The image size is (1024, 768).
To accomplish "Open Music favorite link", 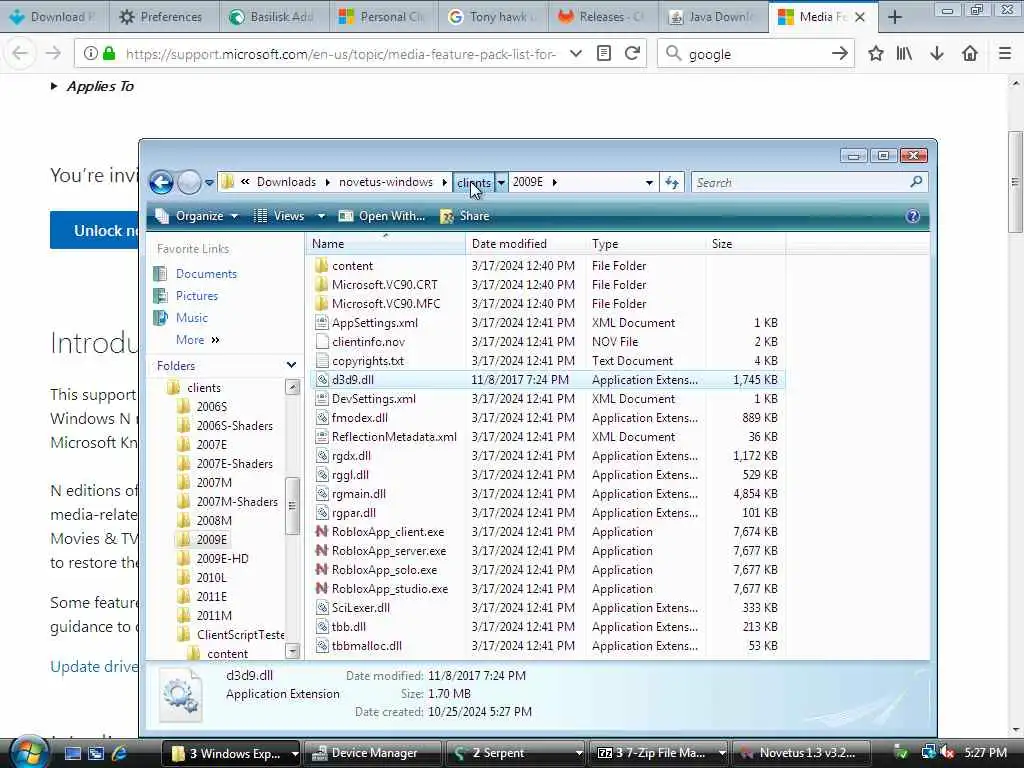I will (191, 318).
